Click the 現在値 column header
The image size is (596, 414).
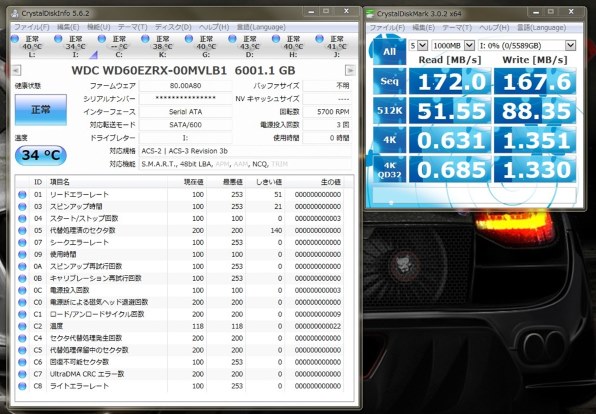187,182
